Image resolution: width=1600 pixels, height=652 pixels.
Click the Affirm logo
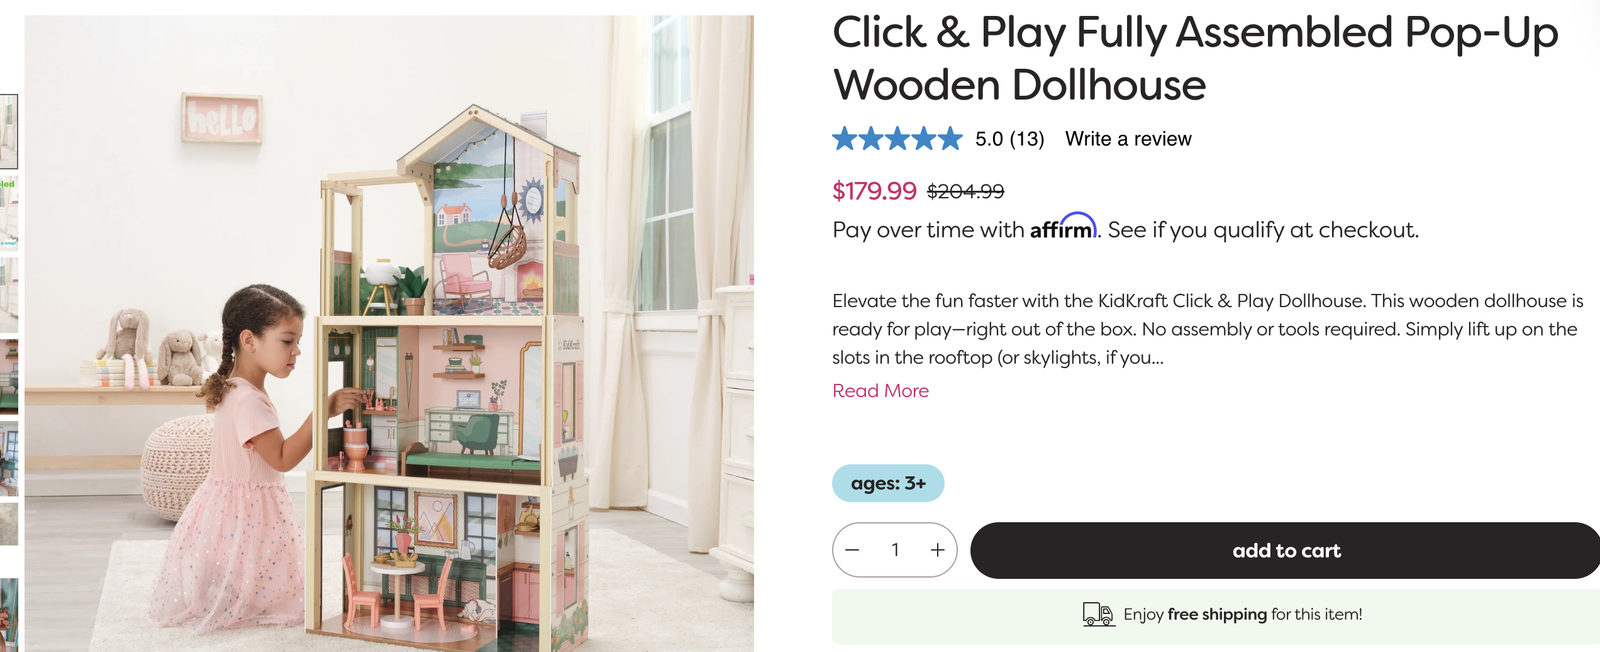click(1063, 227)
